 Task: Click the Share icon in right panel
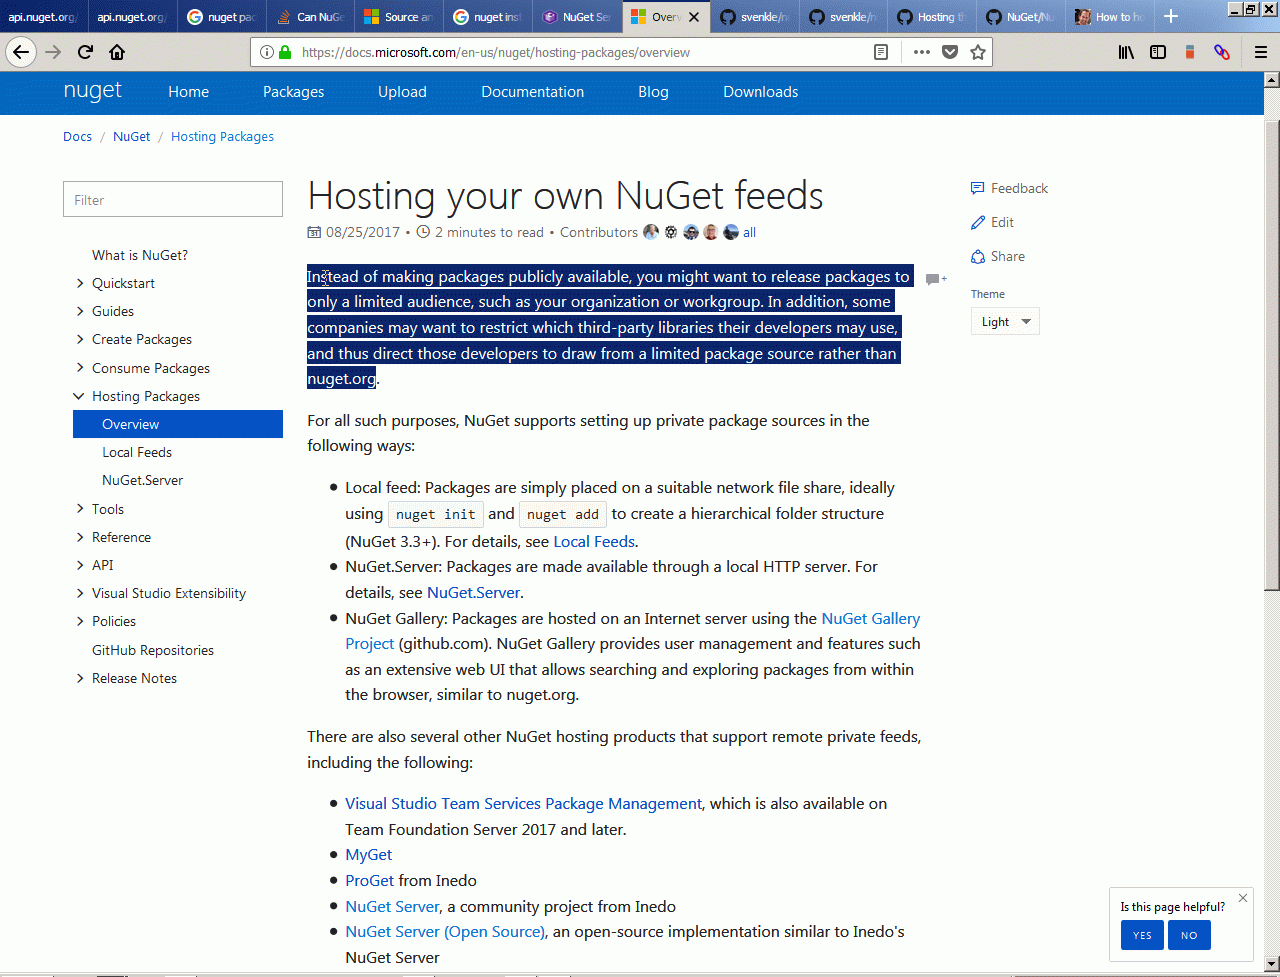(978, 256)
